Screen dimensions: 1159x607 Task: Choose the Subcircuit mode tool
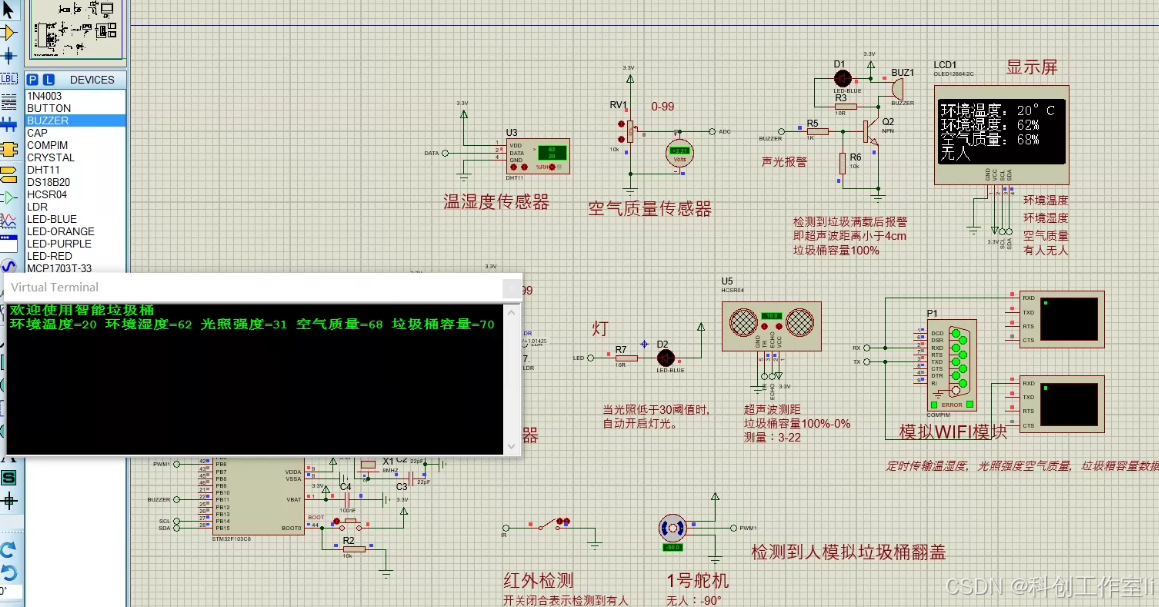click(8, 149)
